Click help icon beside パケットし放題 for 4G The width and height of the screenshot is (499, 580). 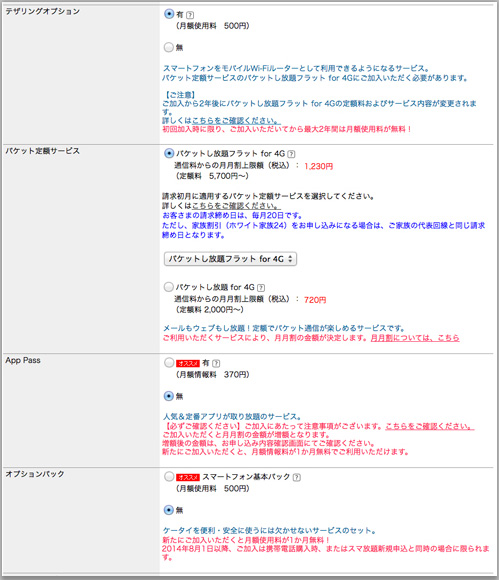point(261,287)
